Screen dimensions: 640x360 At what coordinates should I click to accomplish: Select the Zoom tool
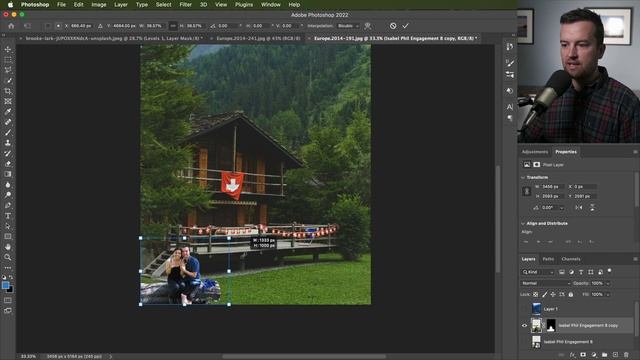(8, 258)
